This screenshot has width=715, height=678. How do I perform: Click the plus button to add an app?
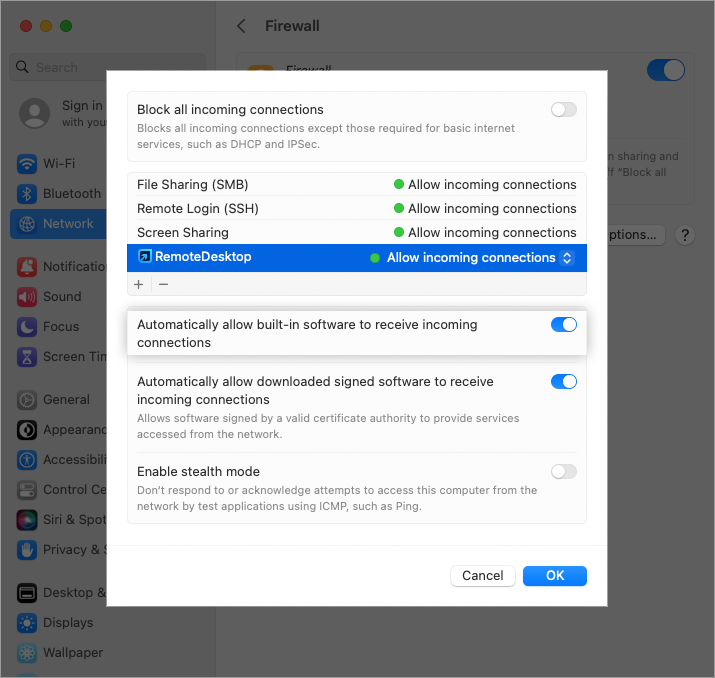pyautogui.click(x=139, y=284)
